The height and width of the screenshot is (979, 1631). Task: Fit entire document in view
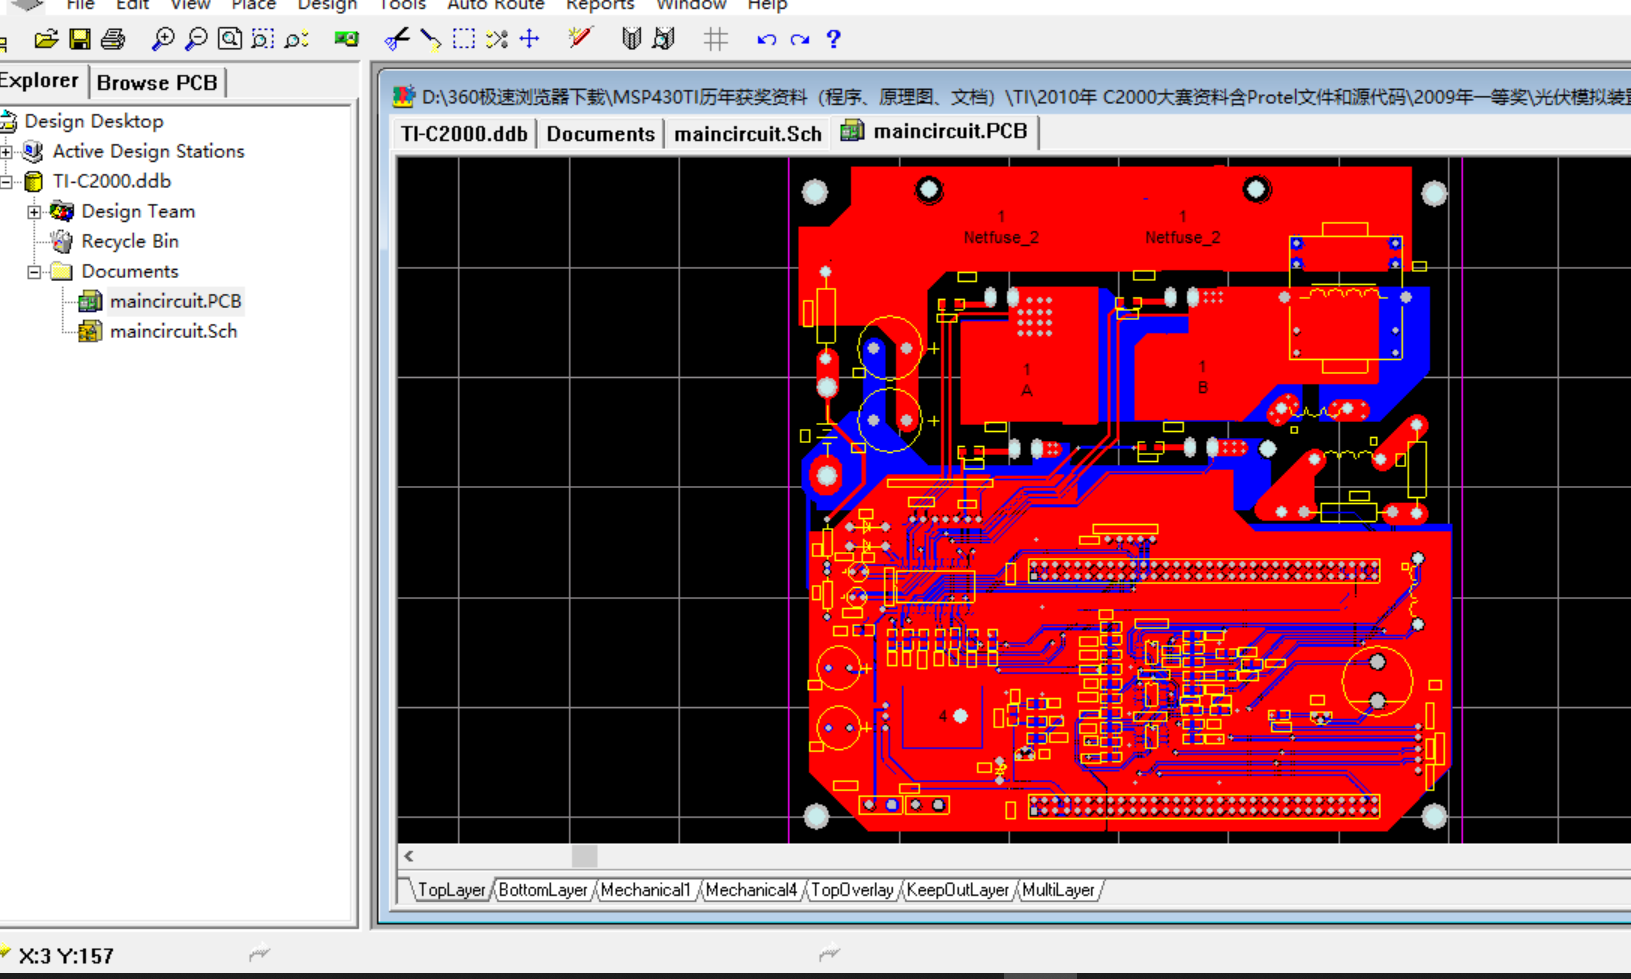coord(229,39)
